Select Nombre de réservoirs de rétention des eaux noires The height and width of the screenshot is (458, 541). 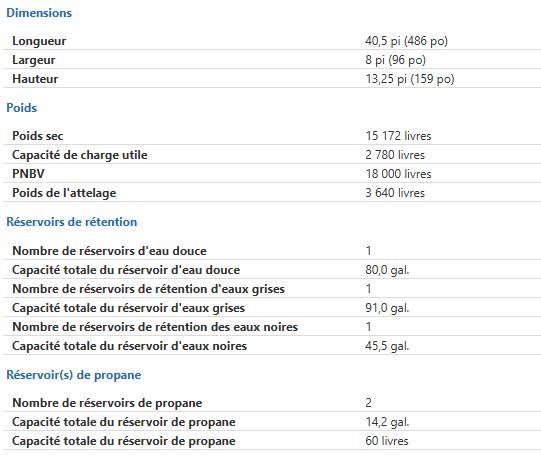click(155, 327)
